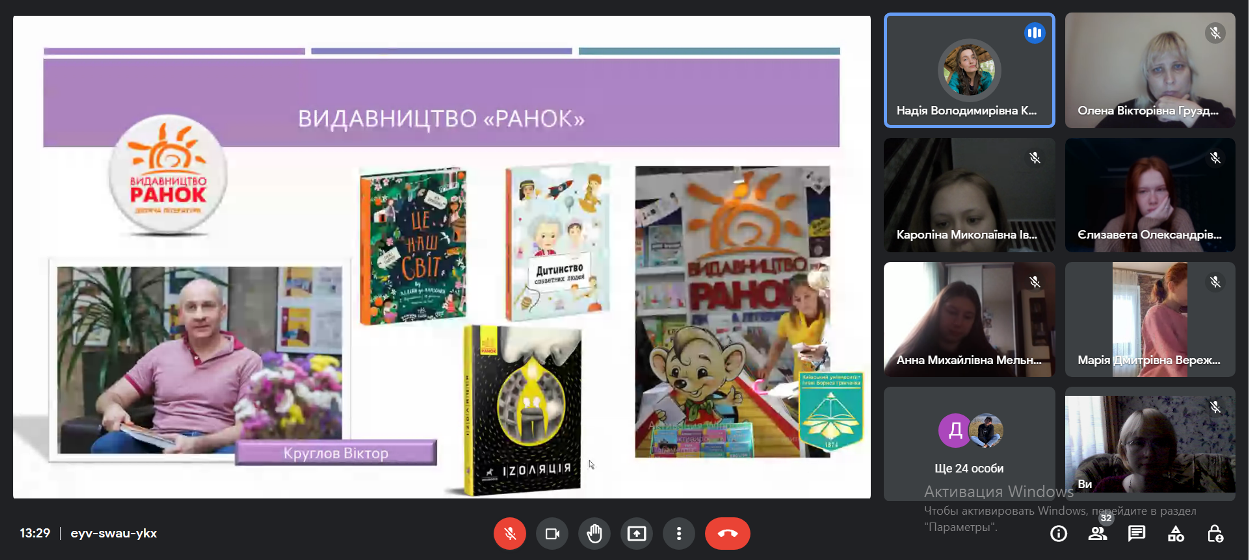
Task: Click the muted mic icon on the 'Ви' tile
Action: coord(1215,407)
